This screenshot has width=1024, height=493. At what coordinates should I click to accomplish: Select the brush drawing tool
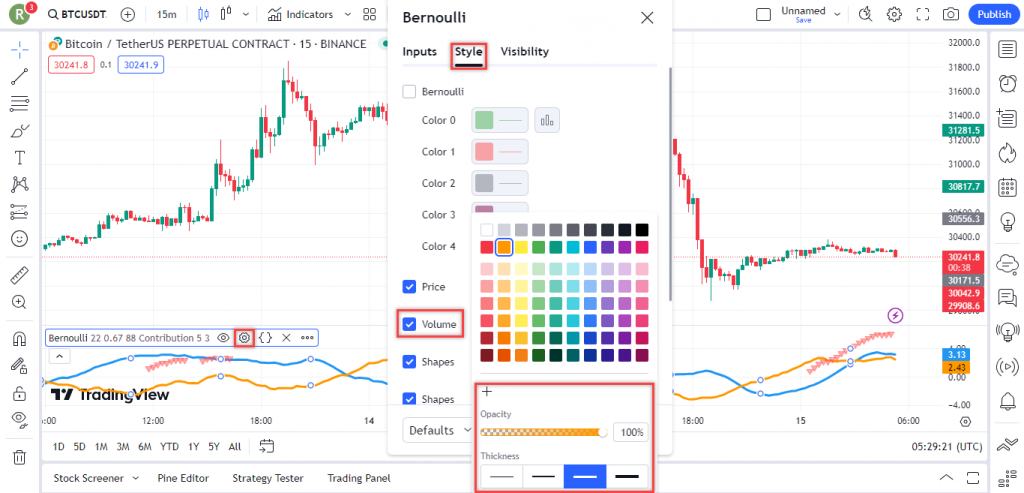click(x=20, y=131)
